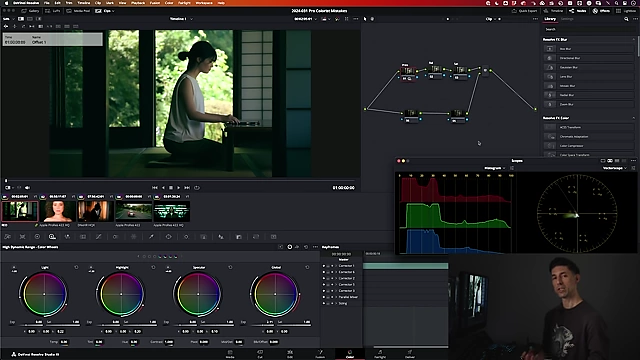640x360 pixels.
Task: Open the Lightbox view button
Action: pyautogui.click(x=627, y=11)
